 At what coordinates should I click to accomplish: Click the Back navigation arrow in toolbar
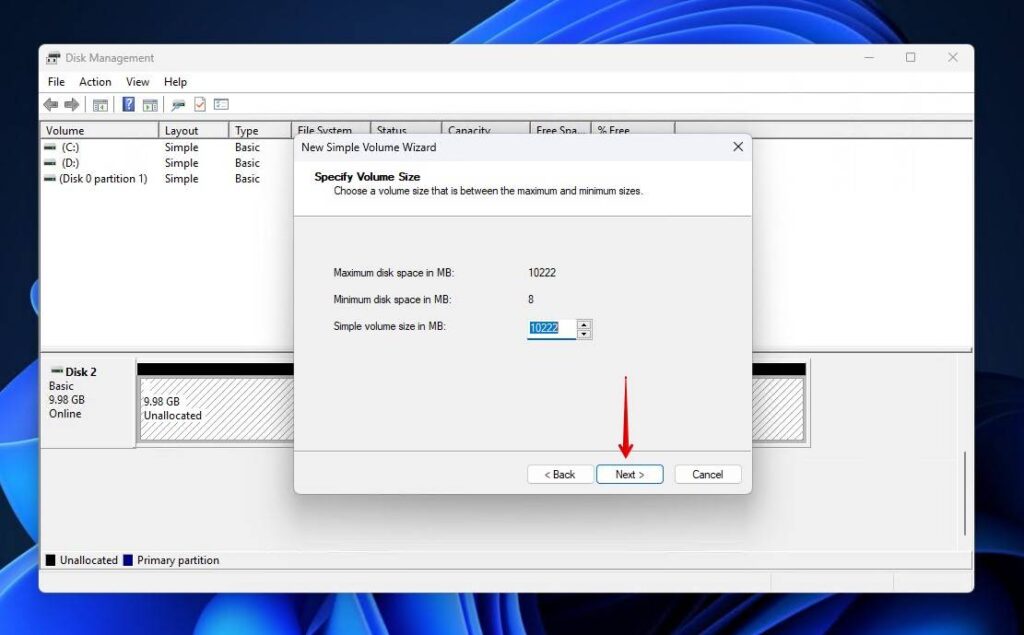pos(50,104)
